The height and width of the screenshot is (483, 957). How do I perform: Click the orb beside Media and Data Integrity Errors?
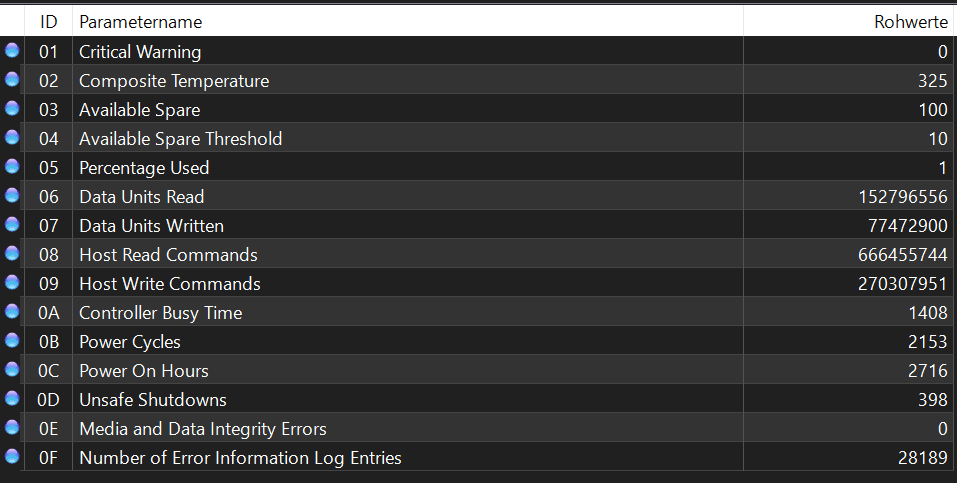12,428
